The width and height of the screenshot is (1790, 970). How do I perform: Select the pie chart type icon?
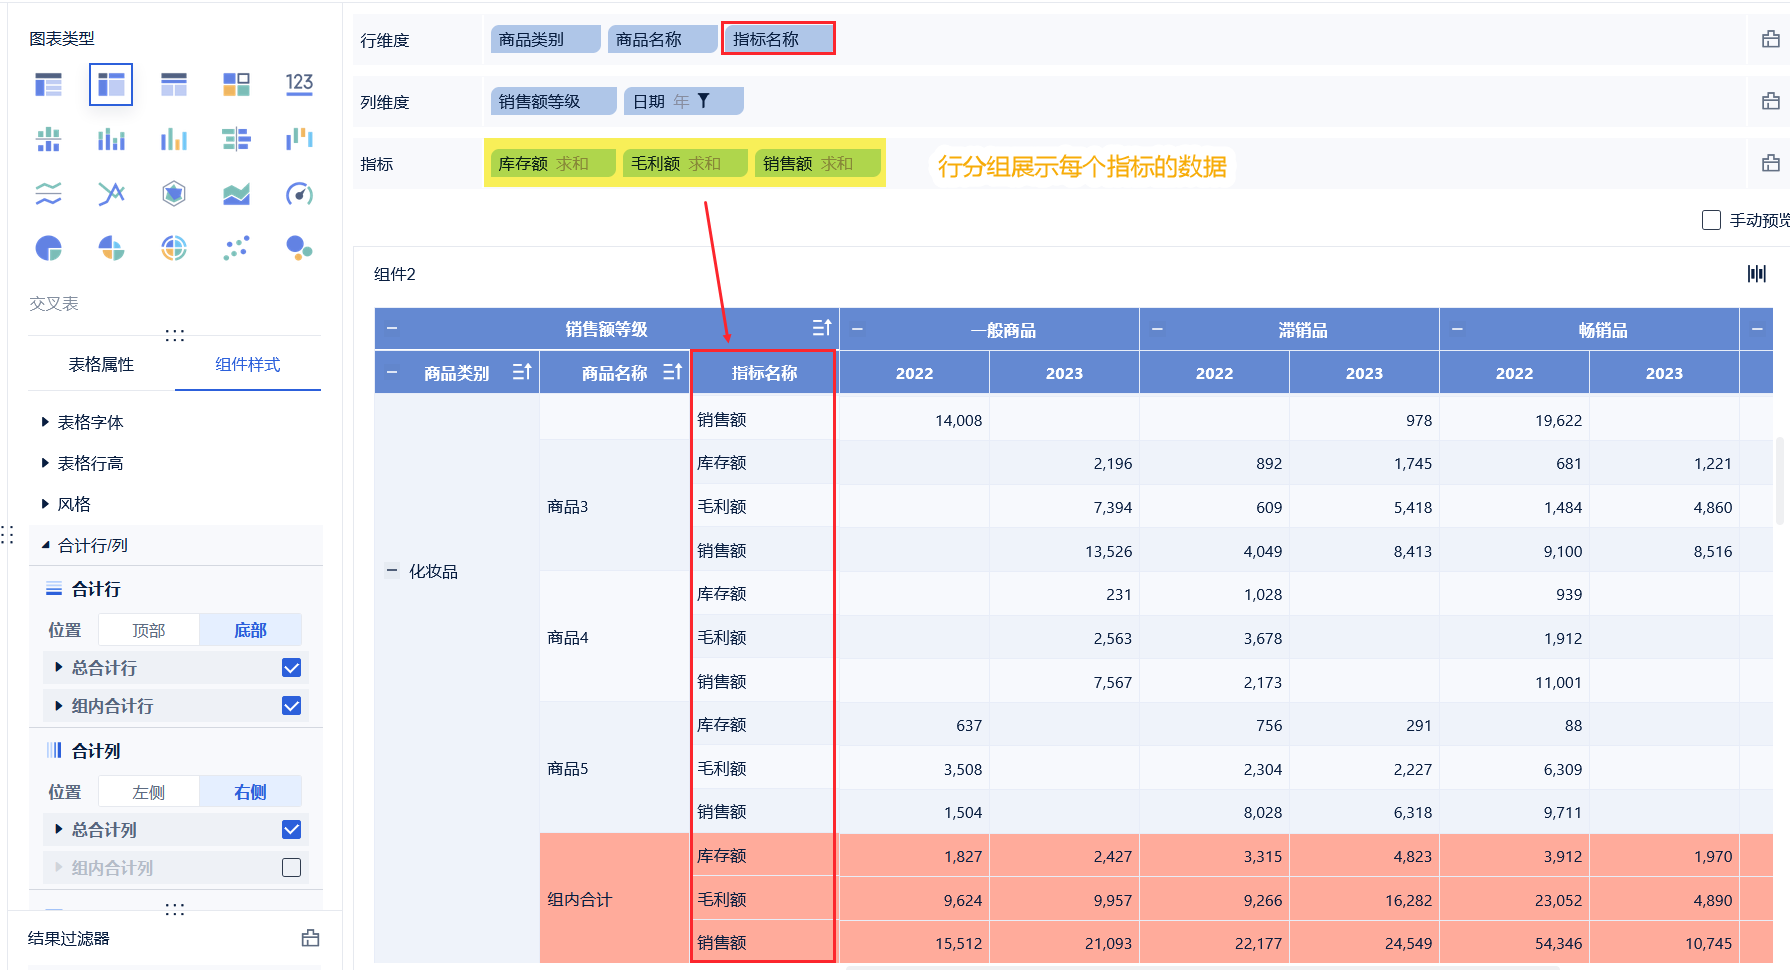click(x=49, y=248)
